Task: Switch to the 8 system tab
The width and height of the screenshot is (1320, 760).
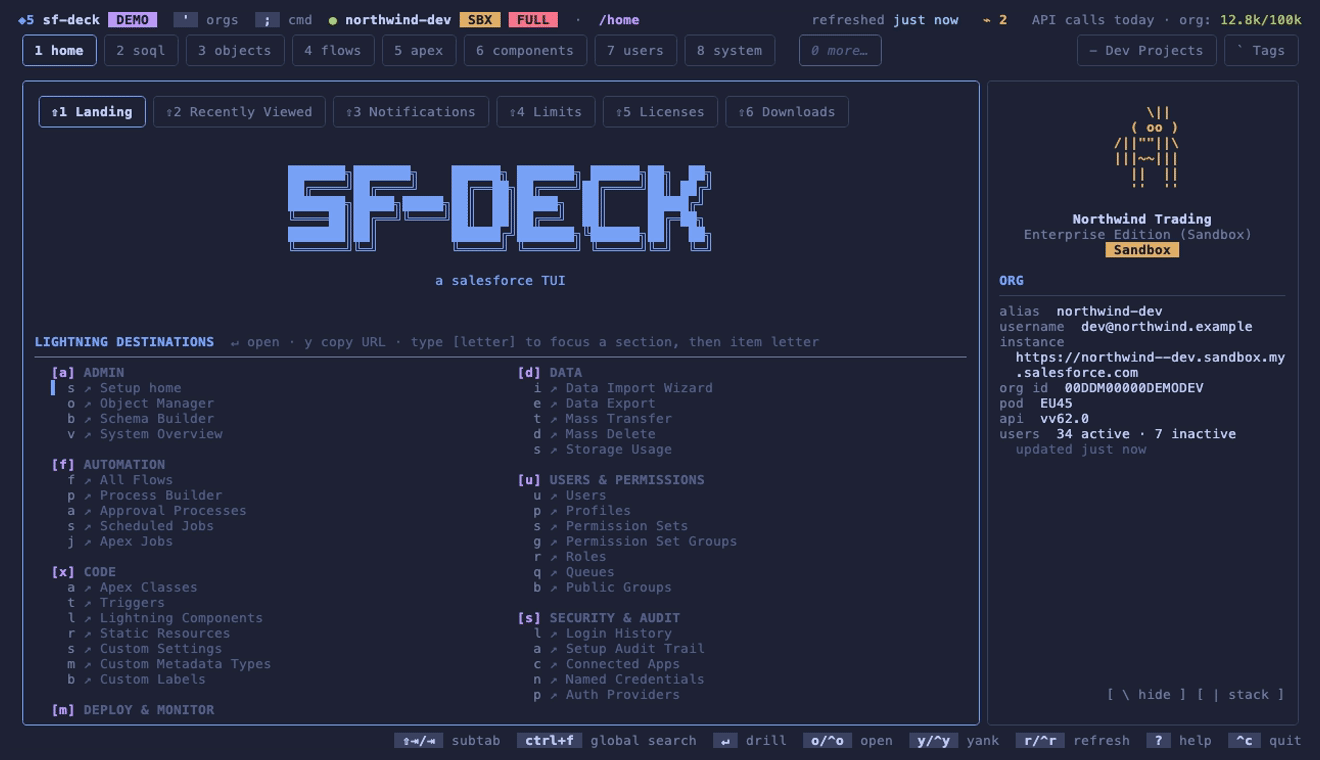Action: click(x=729, y=50)
